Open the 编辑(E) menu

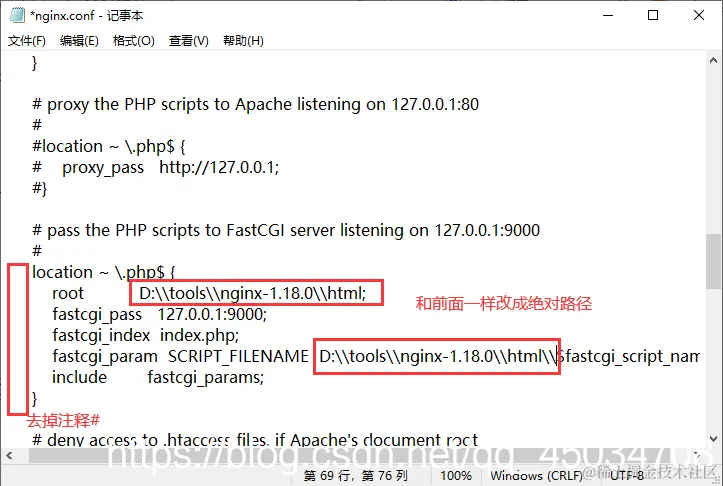(79, 41)
